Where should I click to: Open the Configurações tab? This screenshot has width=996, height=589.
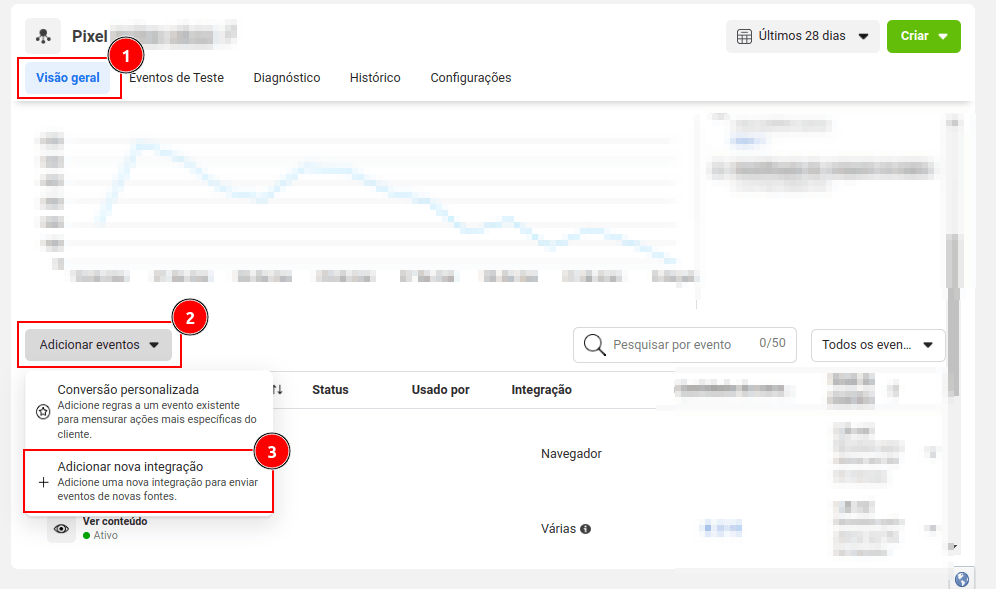click(x=470, y=78)
